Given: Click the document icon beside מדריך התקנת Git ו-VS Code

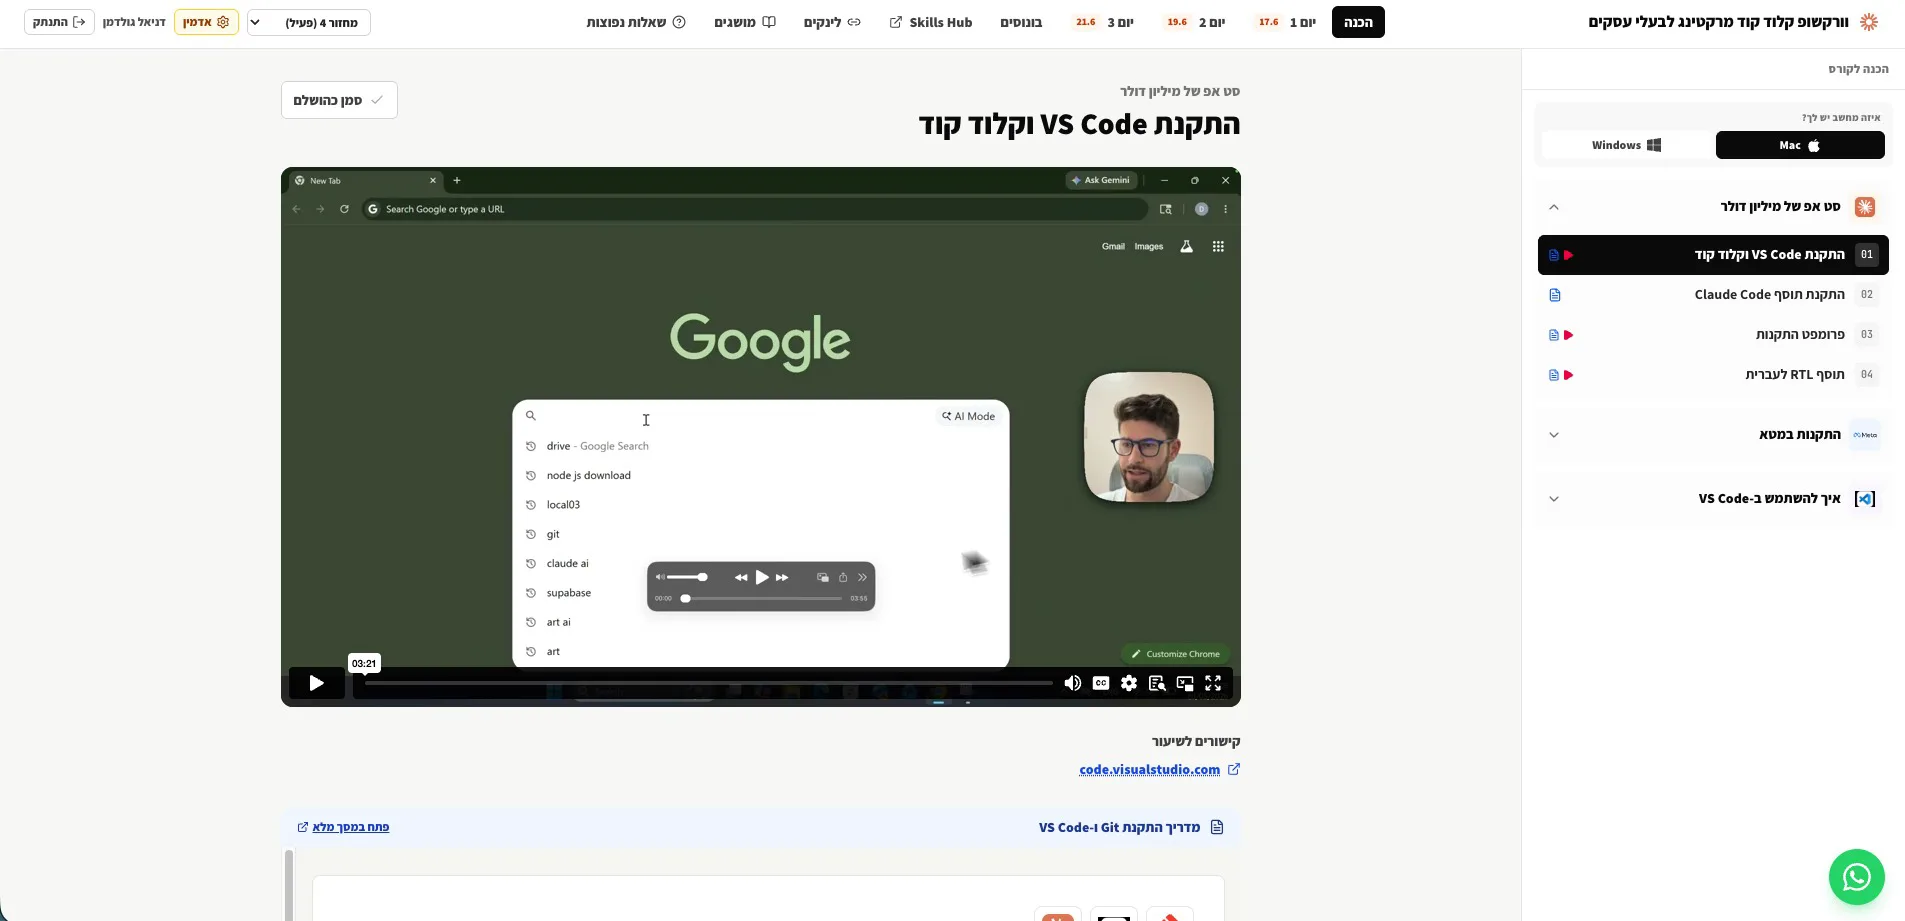Looking at the screenshot, I should [1217, 827].
